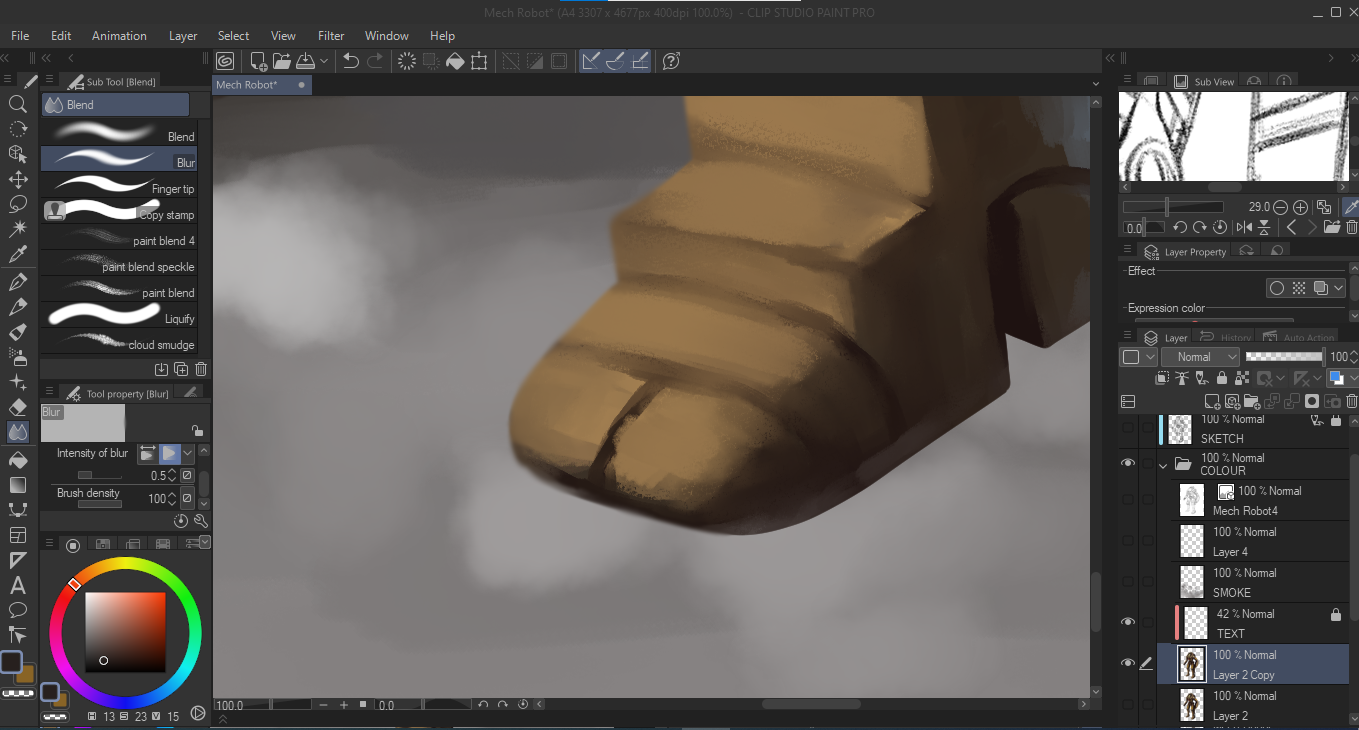1359x730 pixels.
Task: Select the Lasso selection tool
Action: tap(17, 204)
